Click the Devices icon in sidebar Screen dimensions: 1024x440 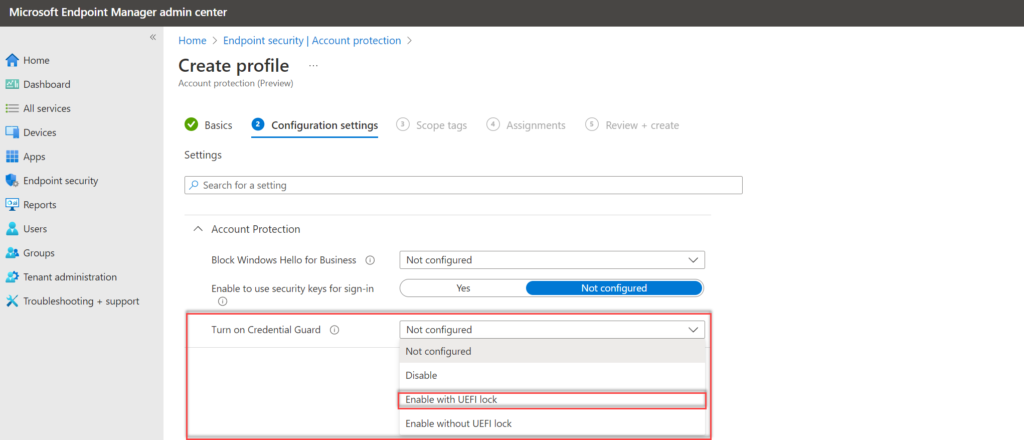click(12, 133)
